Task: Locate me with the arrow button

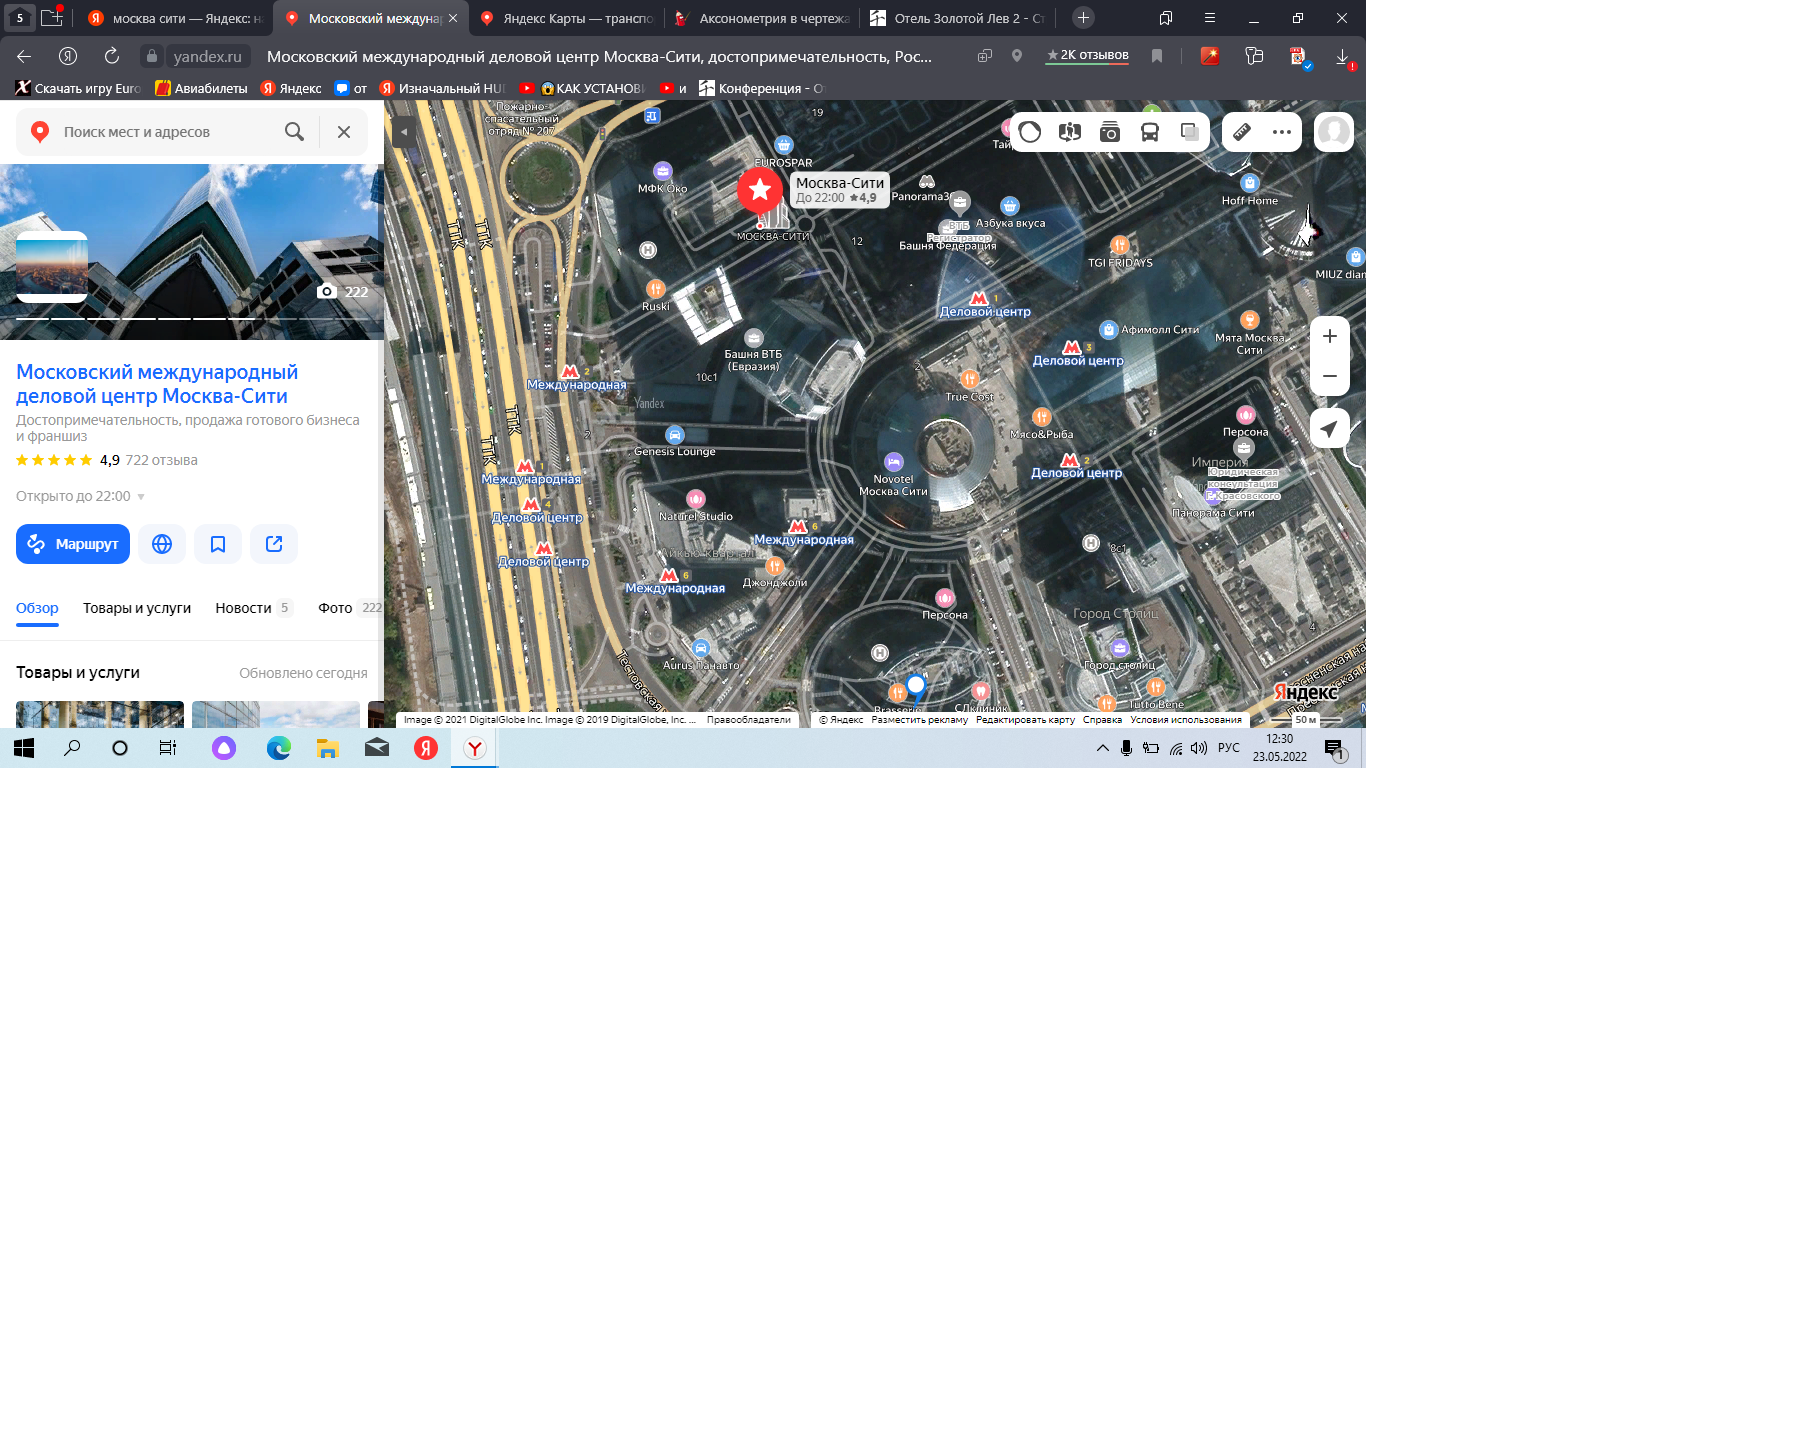Action: pos(1330,429)
